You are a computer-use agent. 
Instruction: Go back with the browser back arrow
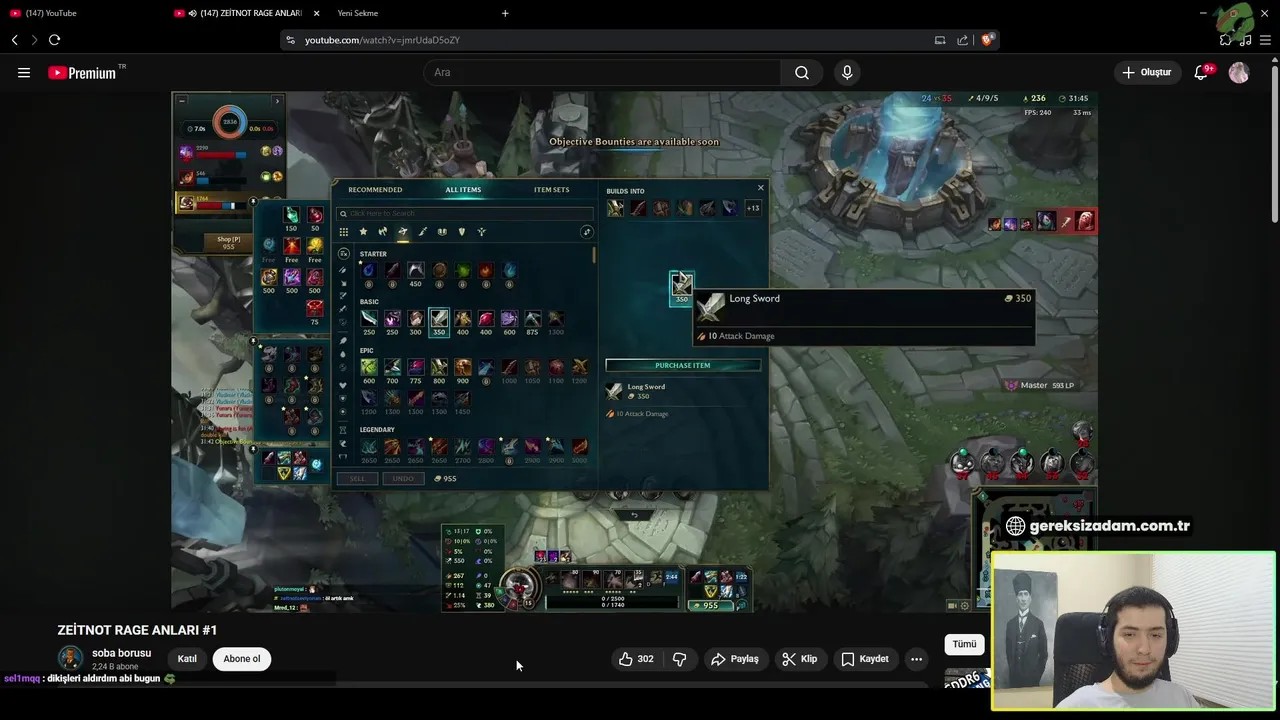pos(14,40)
